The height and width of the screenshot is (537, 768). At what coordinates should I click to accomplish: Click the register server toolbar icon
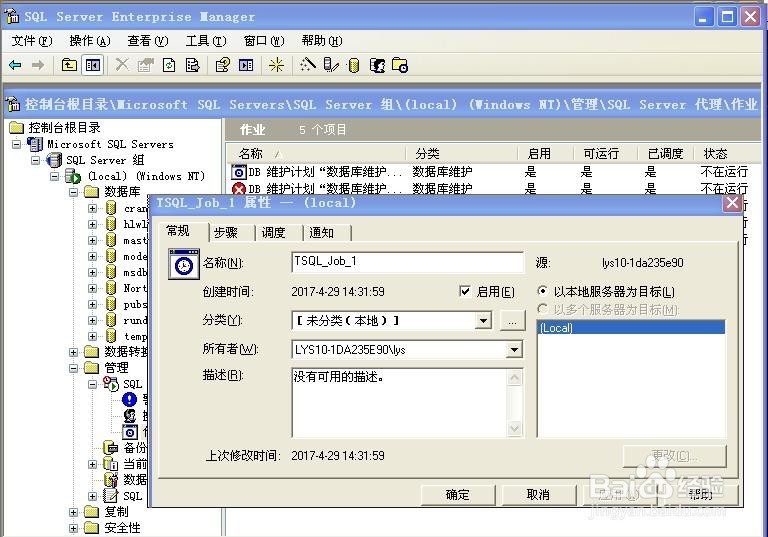pyautogui.click(x=331, y=65)
